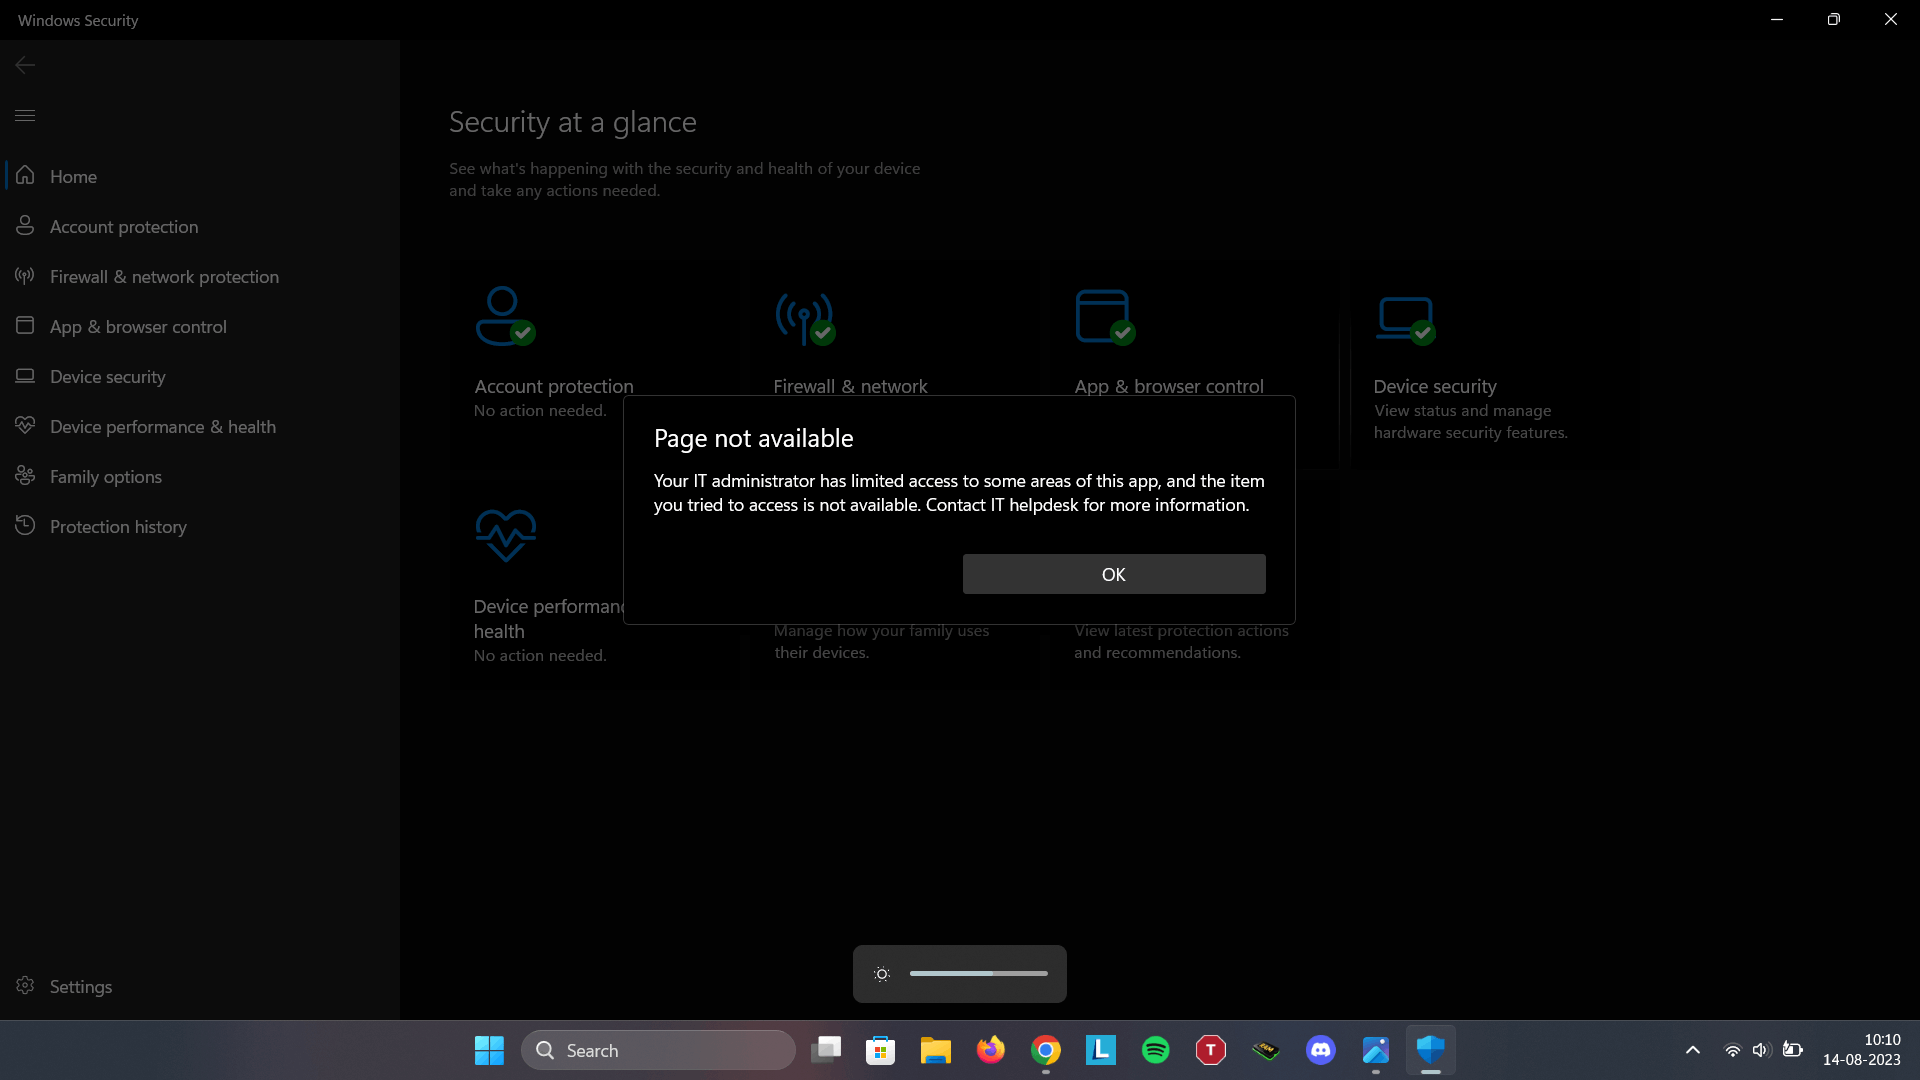Open the green chip app icon in the taskbar
The height and width of the screenshot is (1080, 1920).
(1266, 1050)
